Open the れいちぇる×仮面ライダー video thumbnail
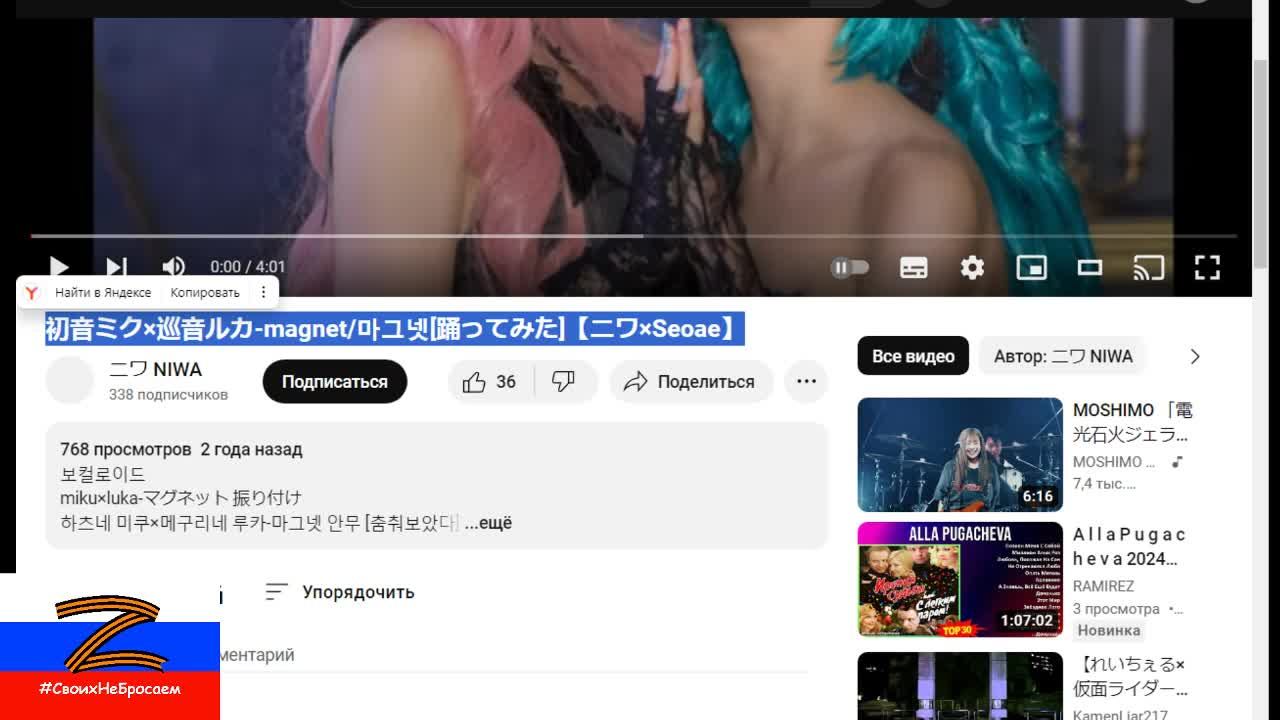The width and height of the screenshot is (1280, 720). point(960,686)
